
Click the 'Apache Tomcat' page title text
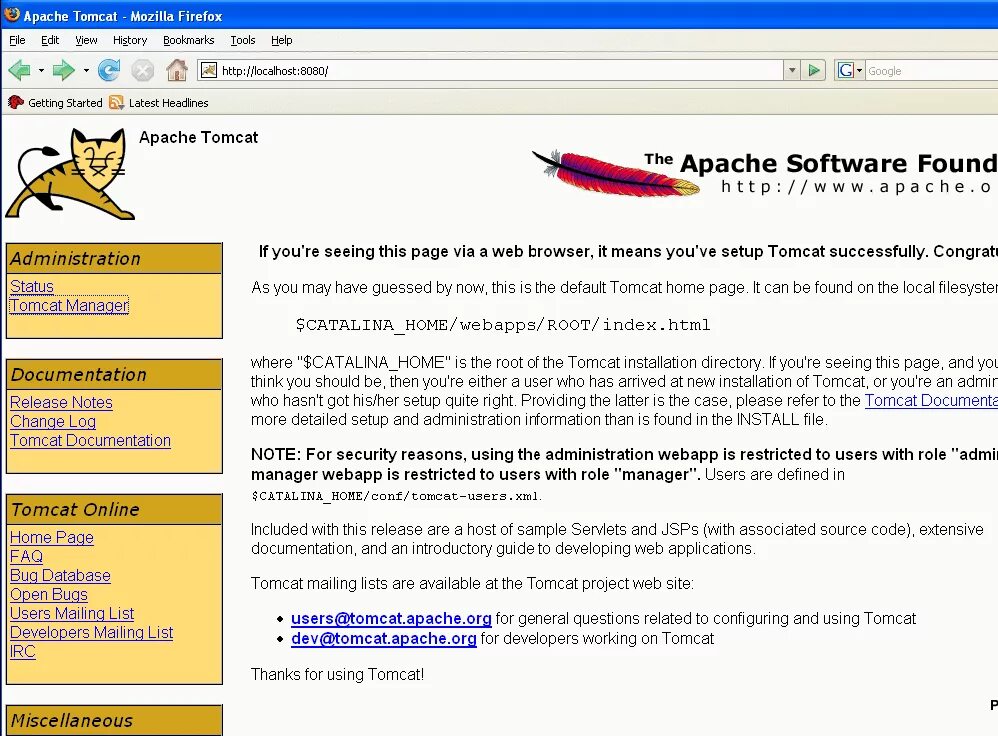click(x=199, y=138)
